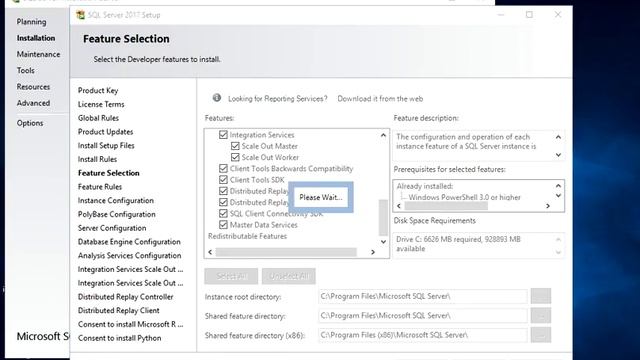Click the Shared feature directory (x86) field
640x360 pixels.
pyautogui.click(x=423, y=335)
